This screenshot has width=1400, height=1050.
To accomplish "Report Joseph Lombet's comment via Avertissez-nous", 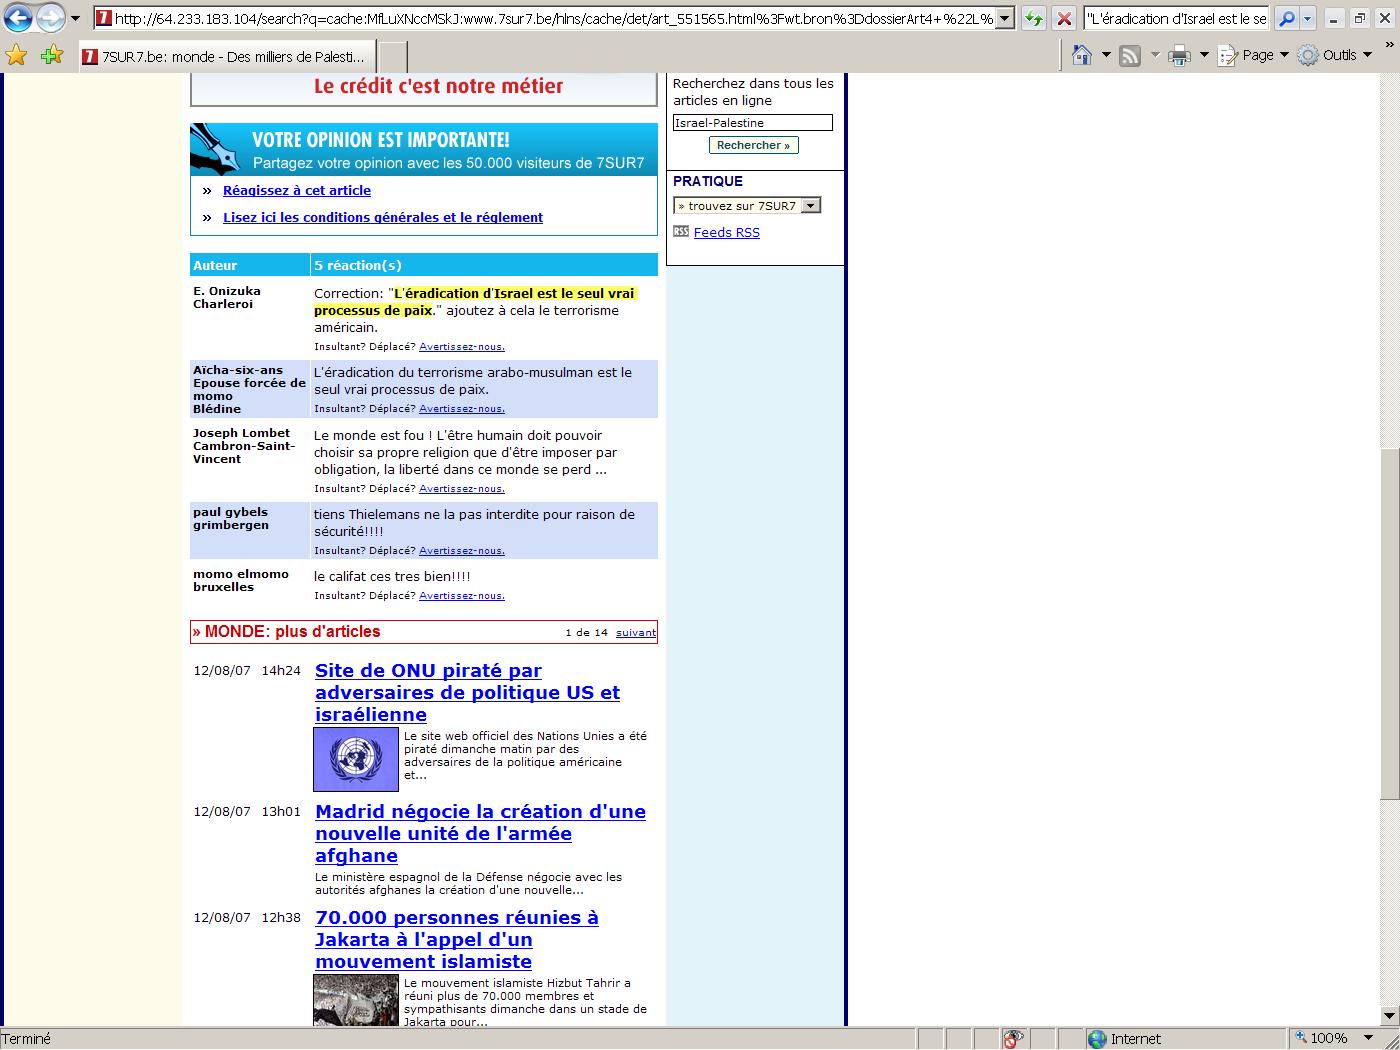I will [461, 489].
